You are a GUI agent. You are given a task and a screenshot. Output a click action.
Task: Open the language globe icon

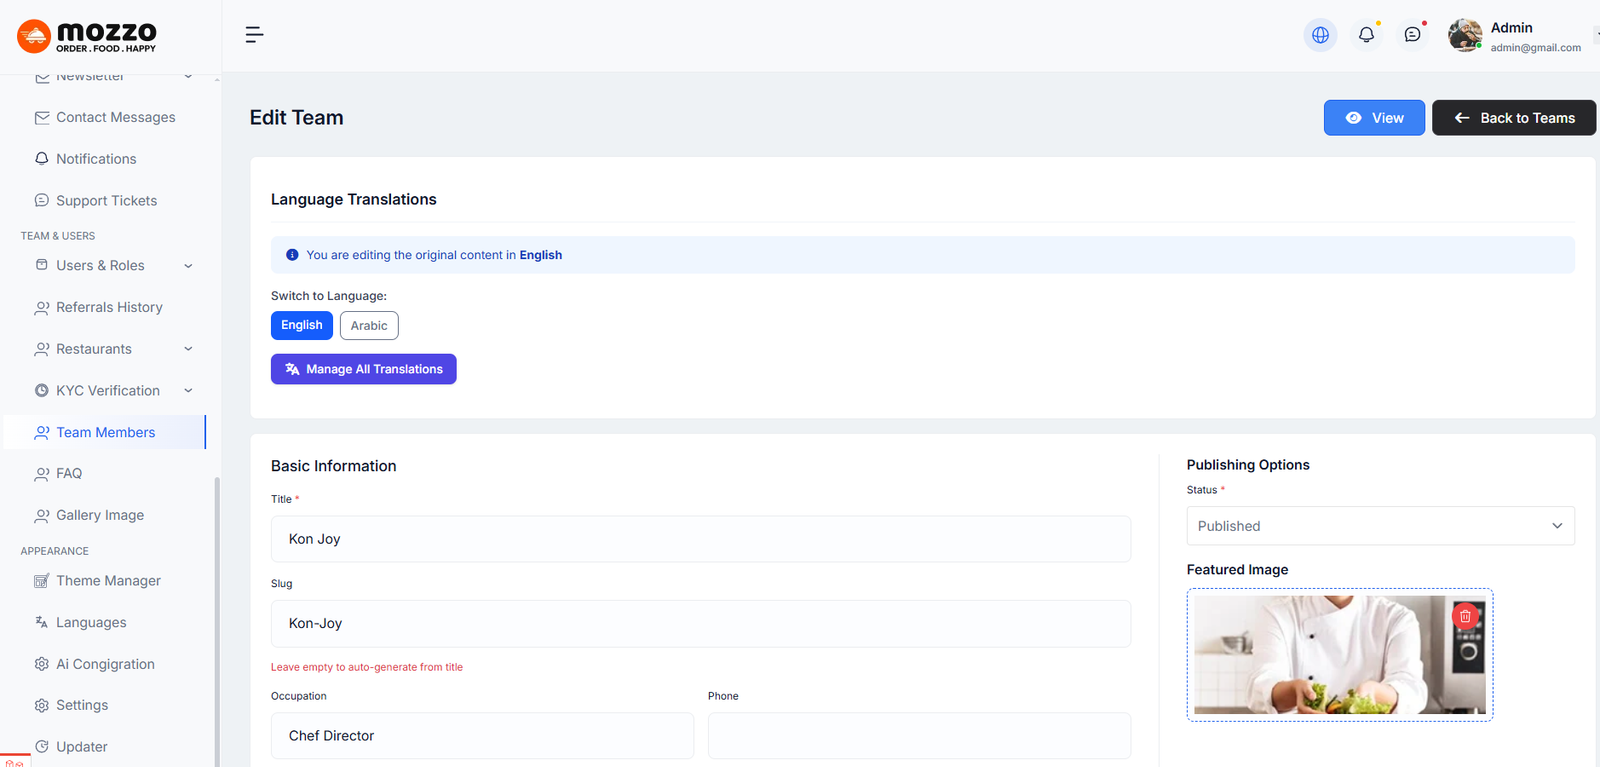(x=1320, y=35)
